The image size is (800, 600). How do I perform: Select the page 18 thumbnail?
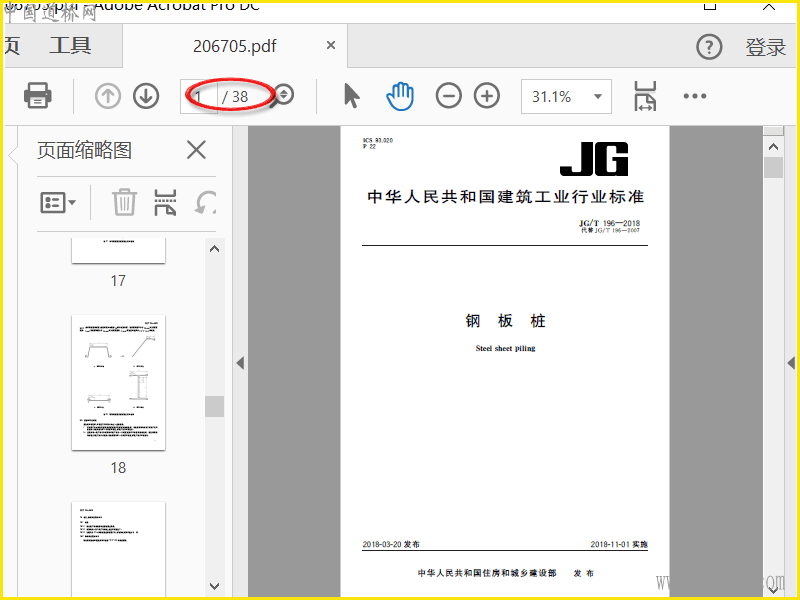click(x=118, y=383)
